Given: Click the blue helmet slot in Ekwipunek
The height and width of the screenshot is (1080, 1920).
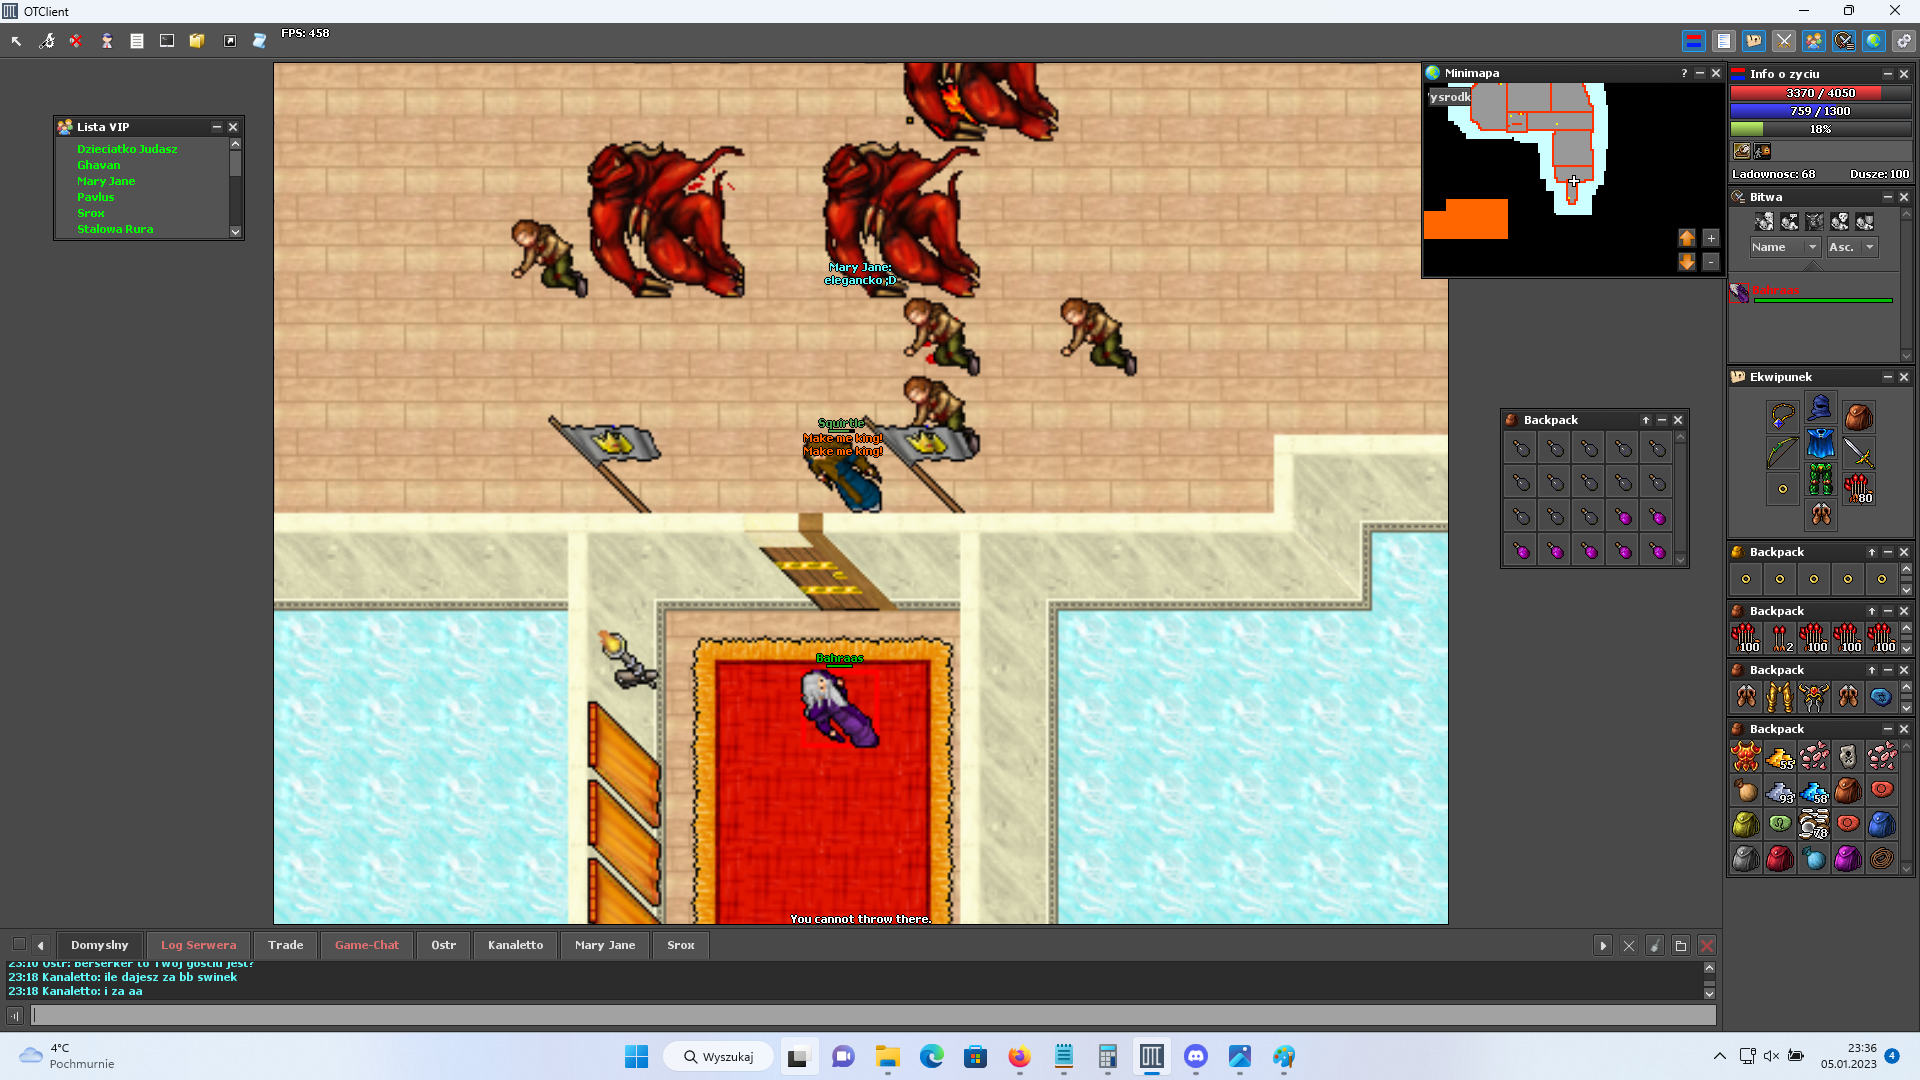Looking at the screenshot, I should click(x=1820, y=406).
